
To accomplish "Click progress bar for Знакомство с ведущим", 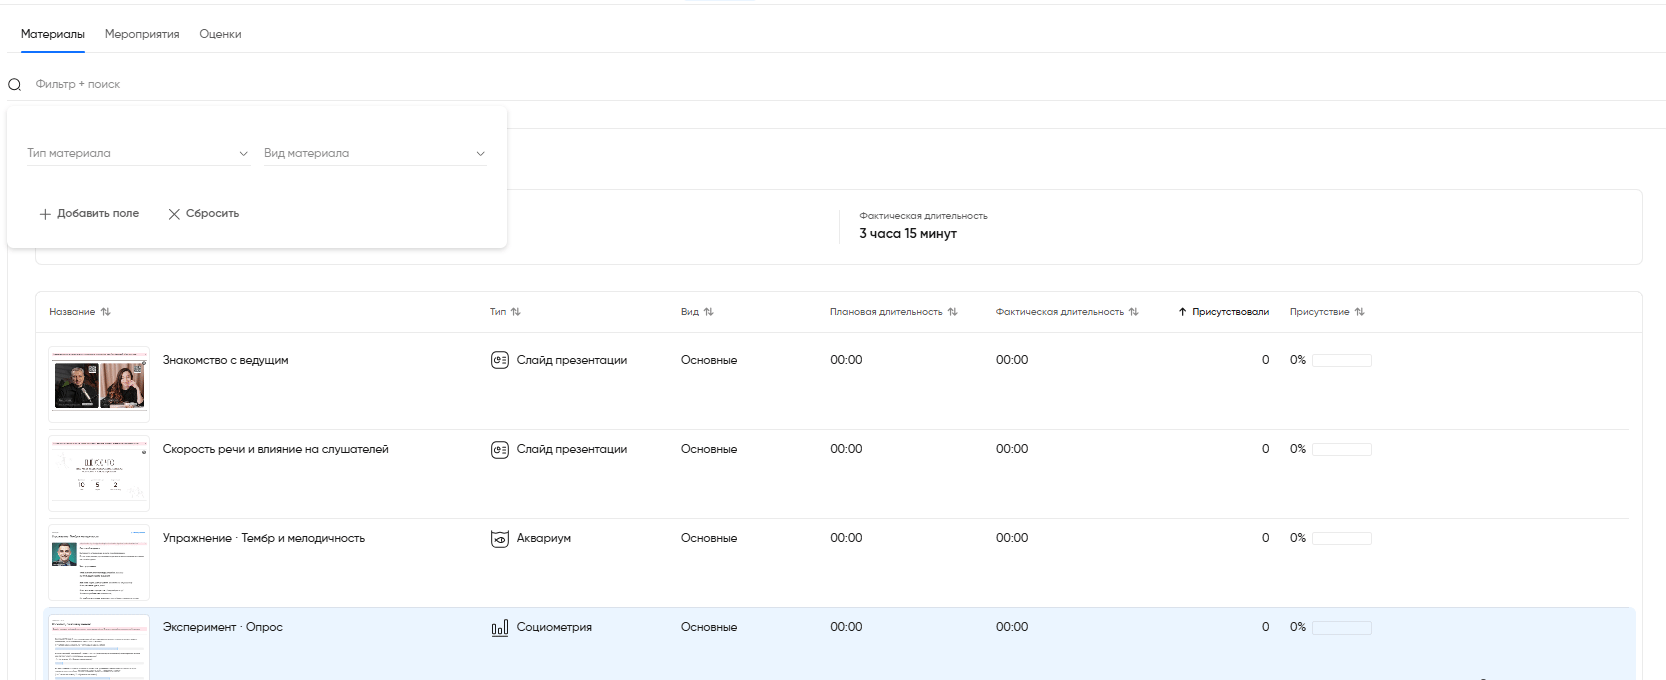I will 1341,361.
